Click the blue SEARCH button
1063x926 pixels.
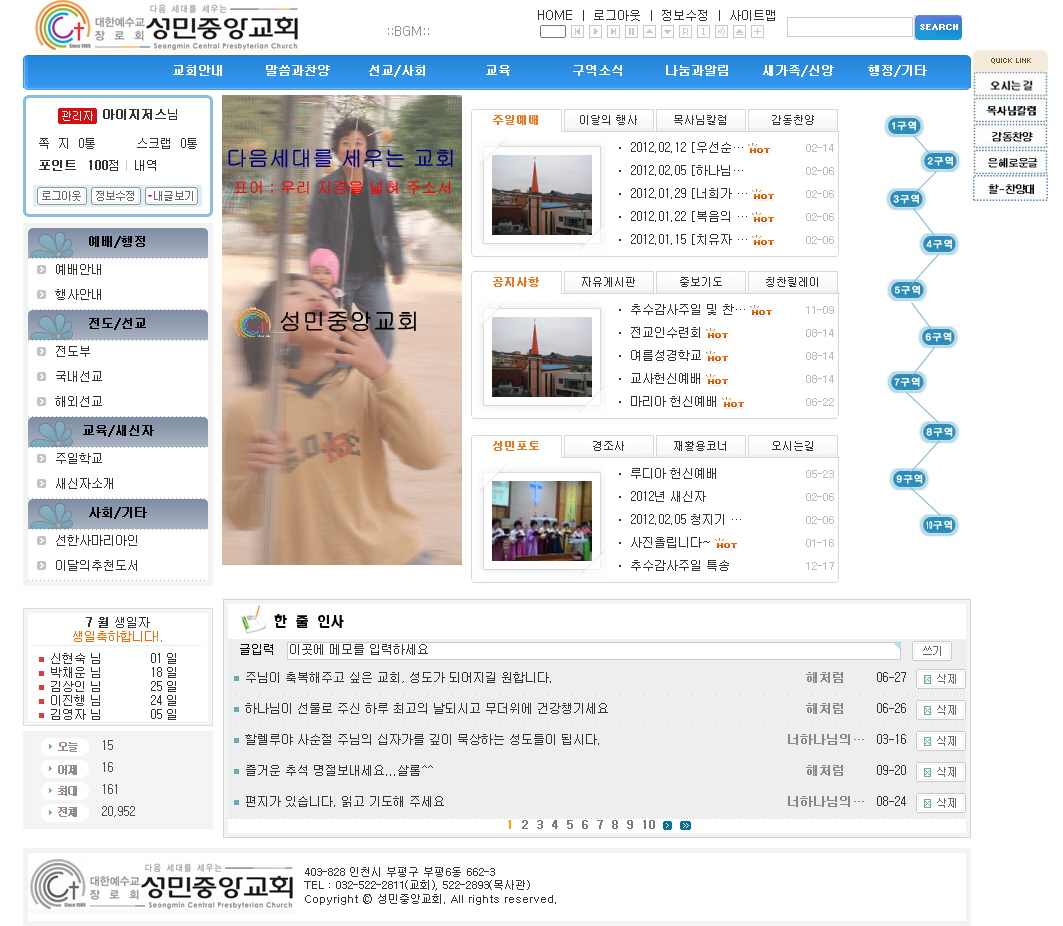click(937, 27)
